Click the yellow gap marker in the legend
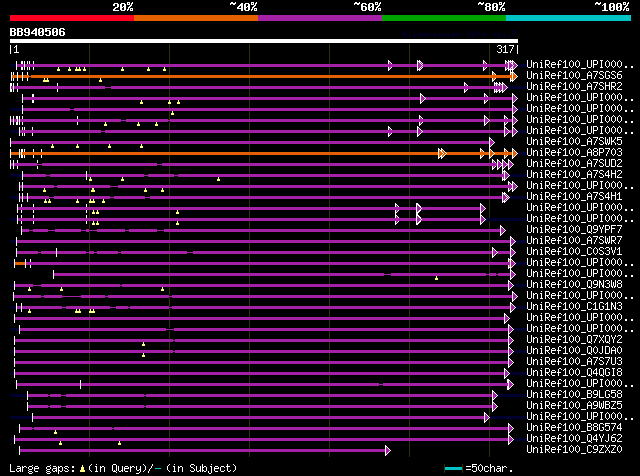640x476 pixels. click(82, 469)
